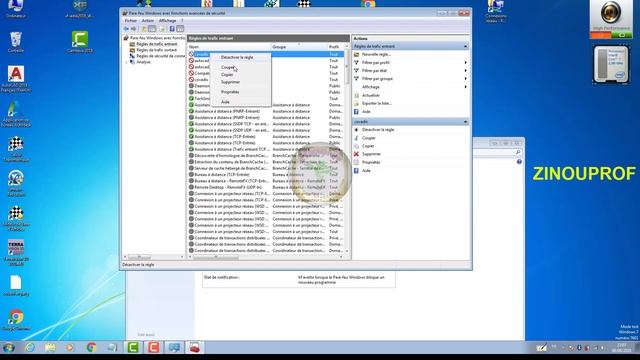Sort the list by the 'Nom' column header

tap(229, 47)
